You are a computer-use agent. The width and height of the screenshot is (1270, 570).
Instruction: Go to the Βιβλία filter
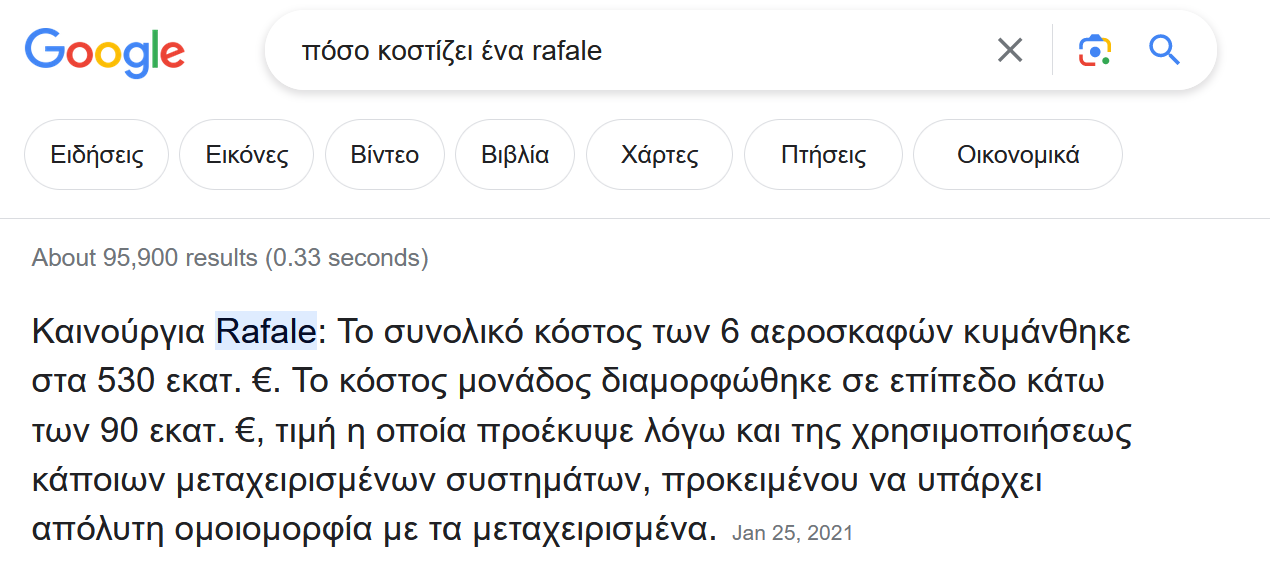coord(515,155)
